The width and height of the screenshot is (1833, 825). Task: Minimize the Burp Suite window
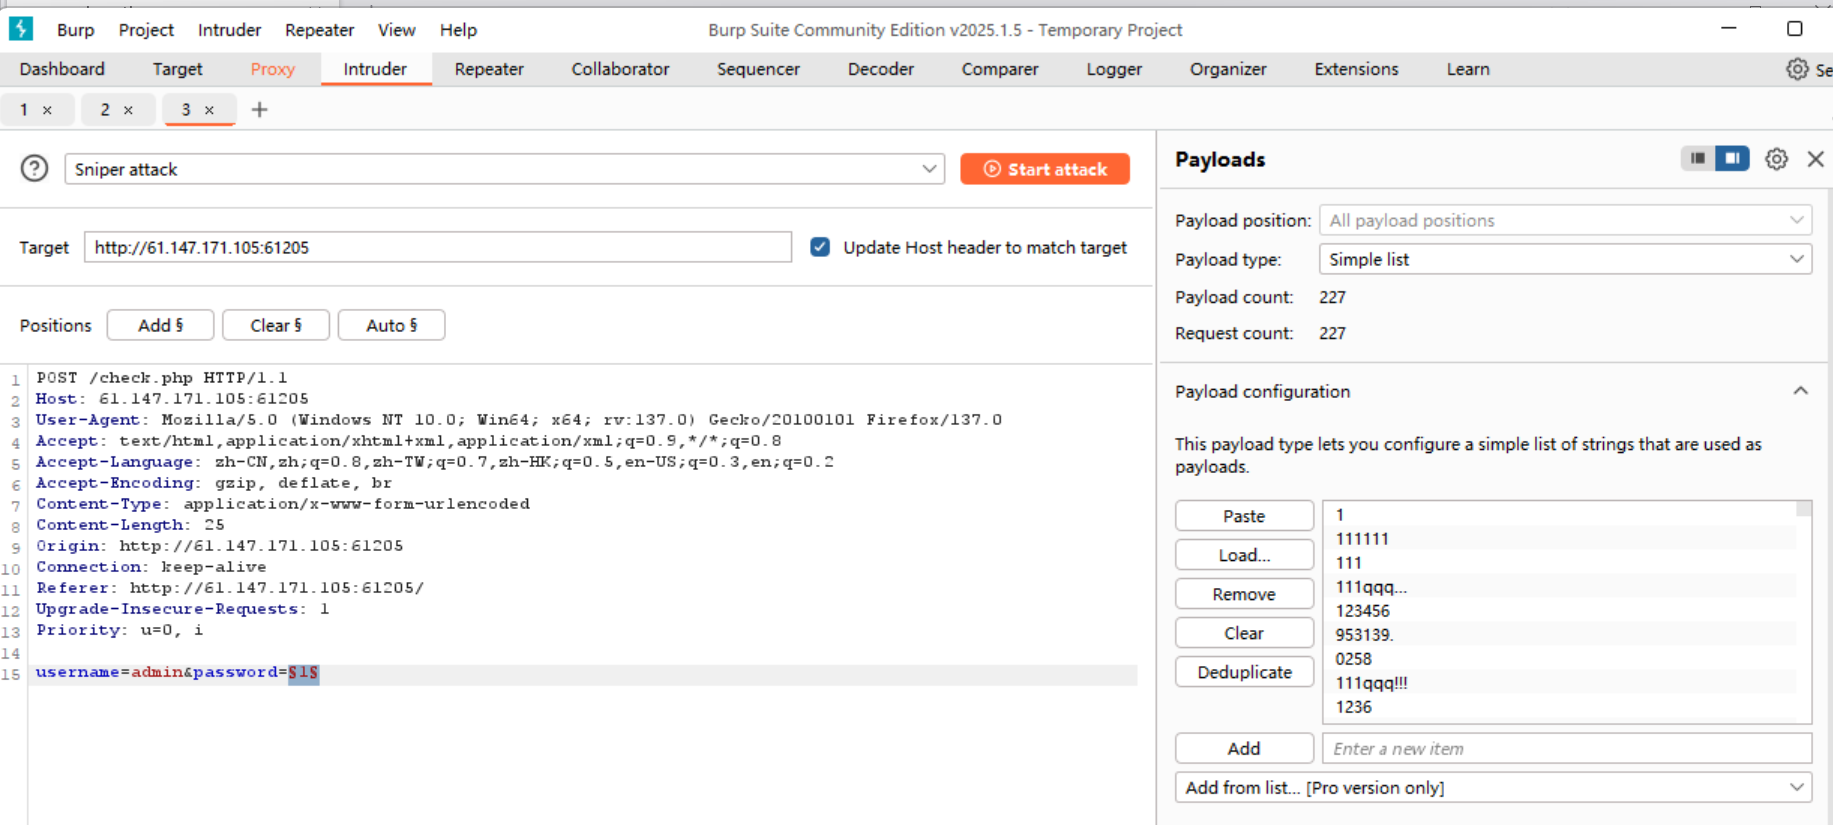pyautogui.click(x=1728, y=29)
